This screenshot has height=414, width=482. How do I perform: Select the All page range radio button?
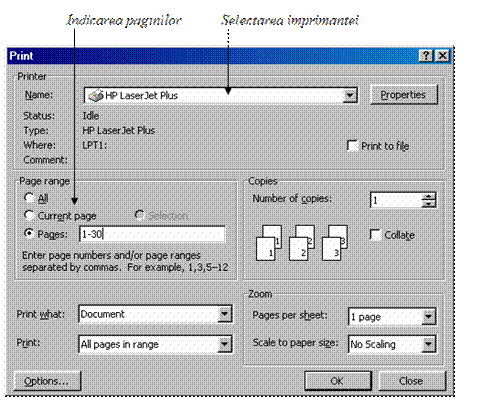tap(29, 198)
